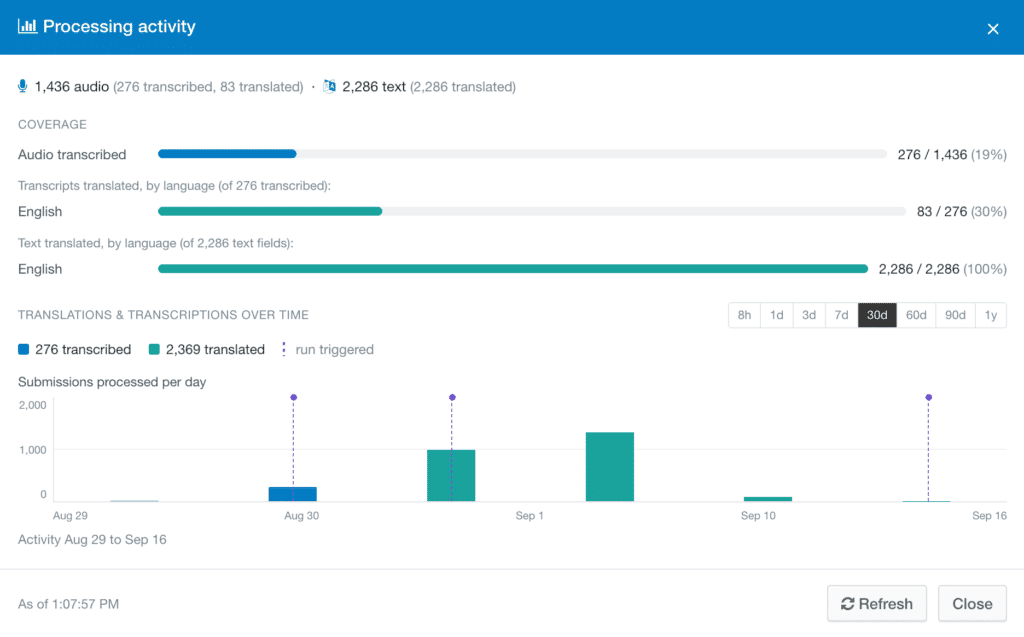The height and width of the screenshot is (637, 1024).
Task: Close the dialog with the X icon
Action: pyautogui.click(x=993, y=29)
